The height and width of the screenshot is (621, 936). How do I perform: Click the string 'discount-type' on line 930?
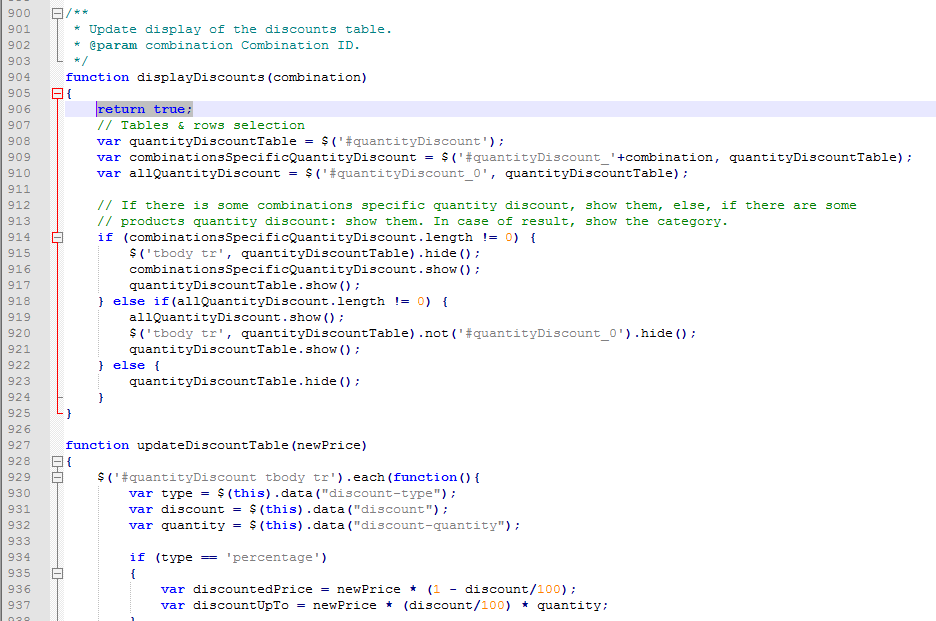pos(385,493)
